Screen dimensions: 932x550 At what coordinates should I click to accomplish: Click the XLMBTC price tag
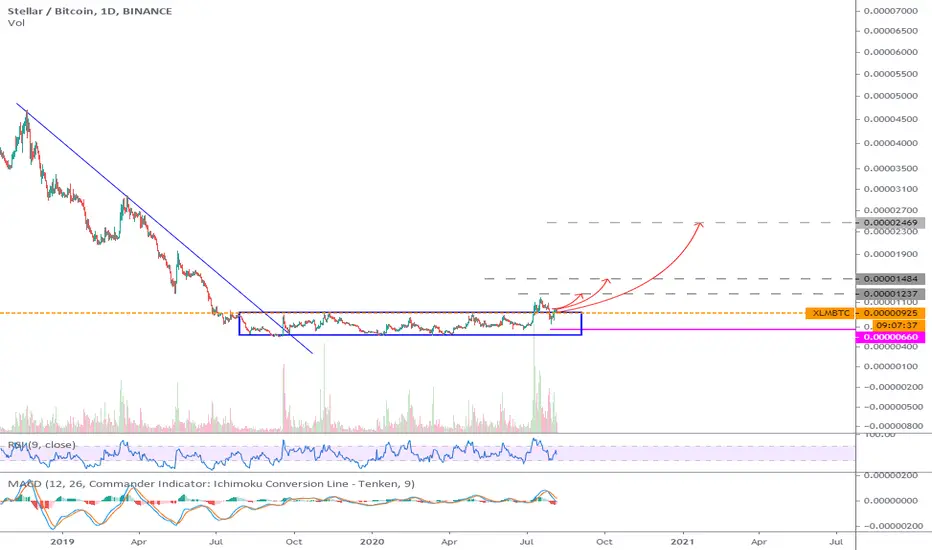pos(831,313)
